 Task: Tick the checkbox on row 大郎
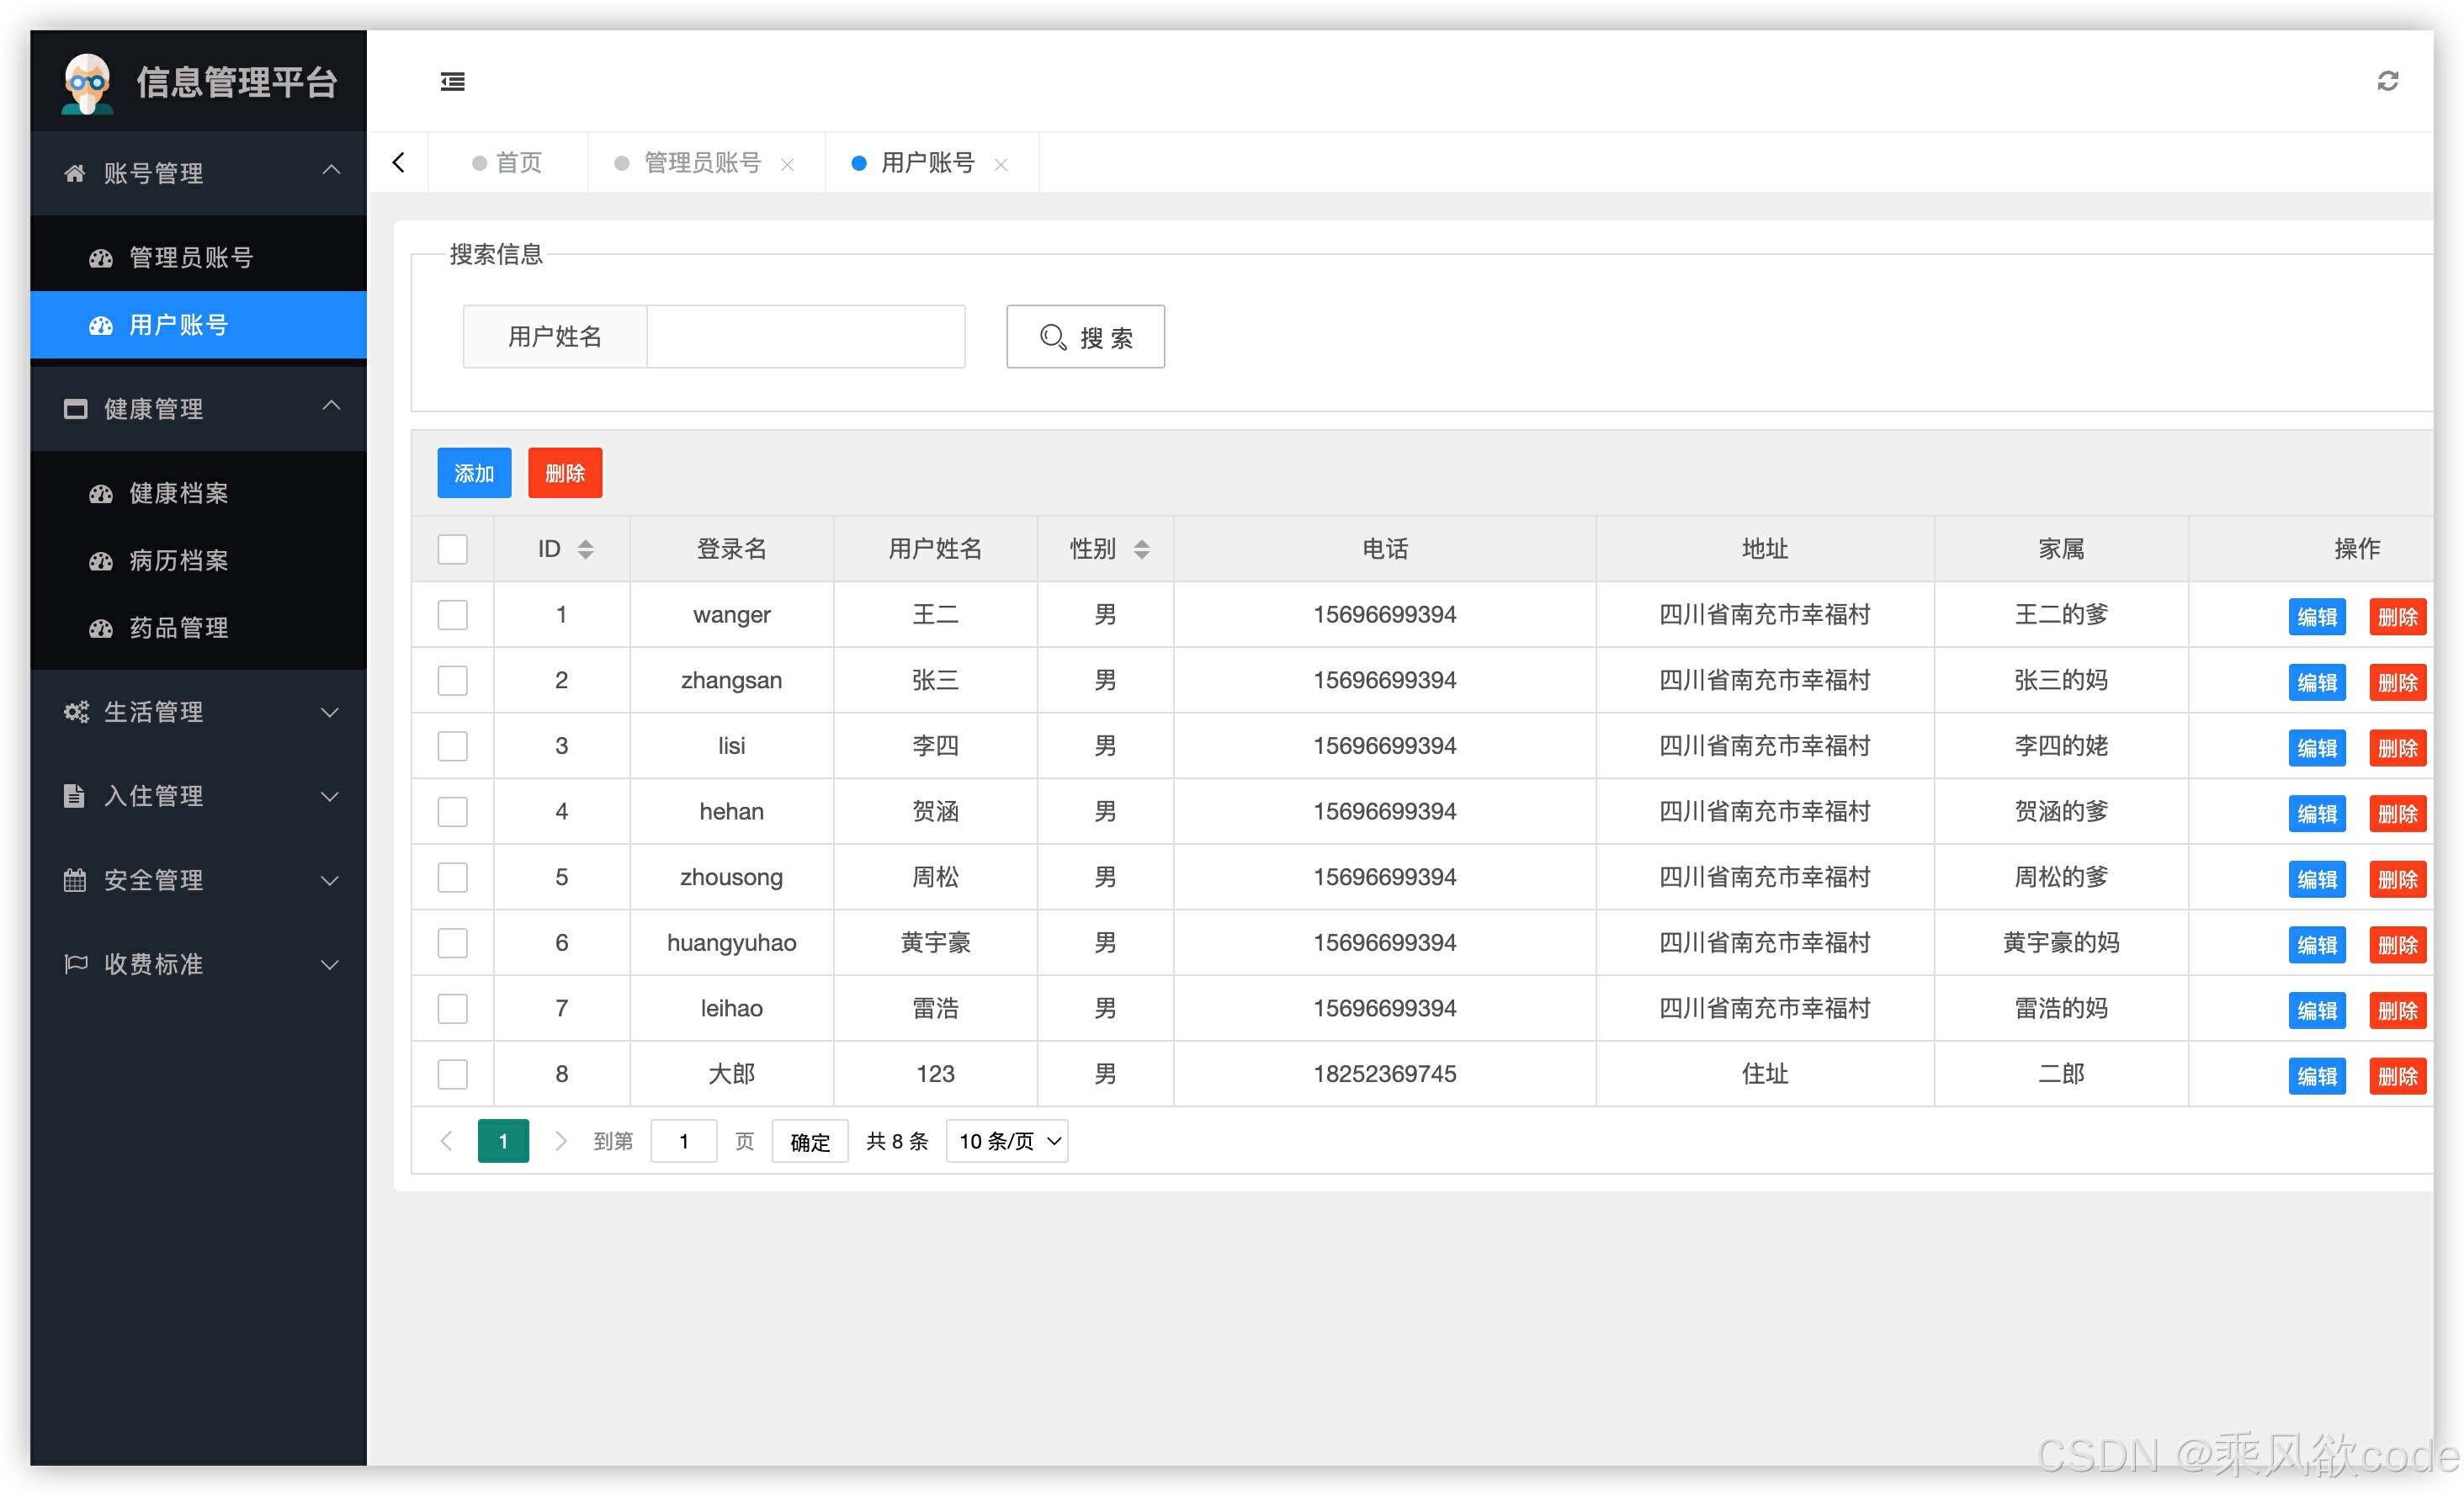click(452, 1074)
